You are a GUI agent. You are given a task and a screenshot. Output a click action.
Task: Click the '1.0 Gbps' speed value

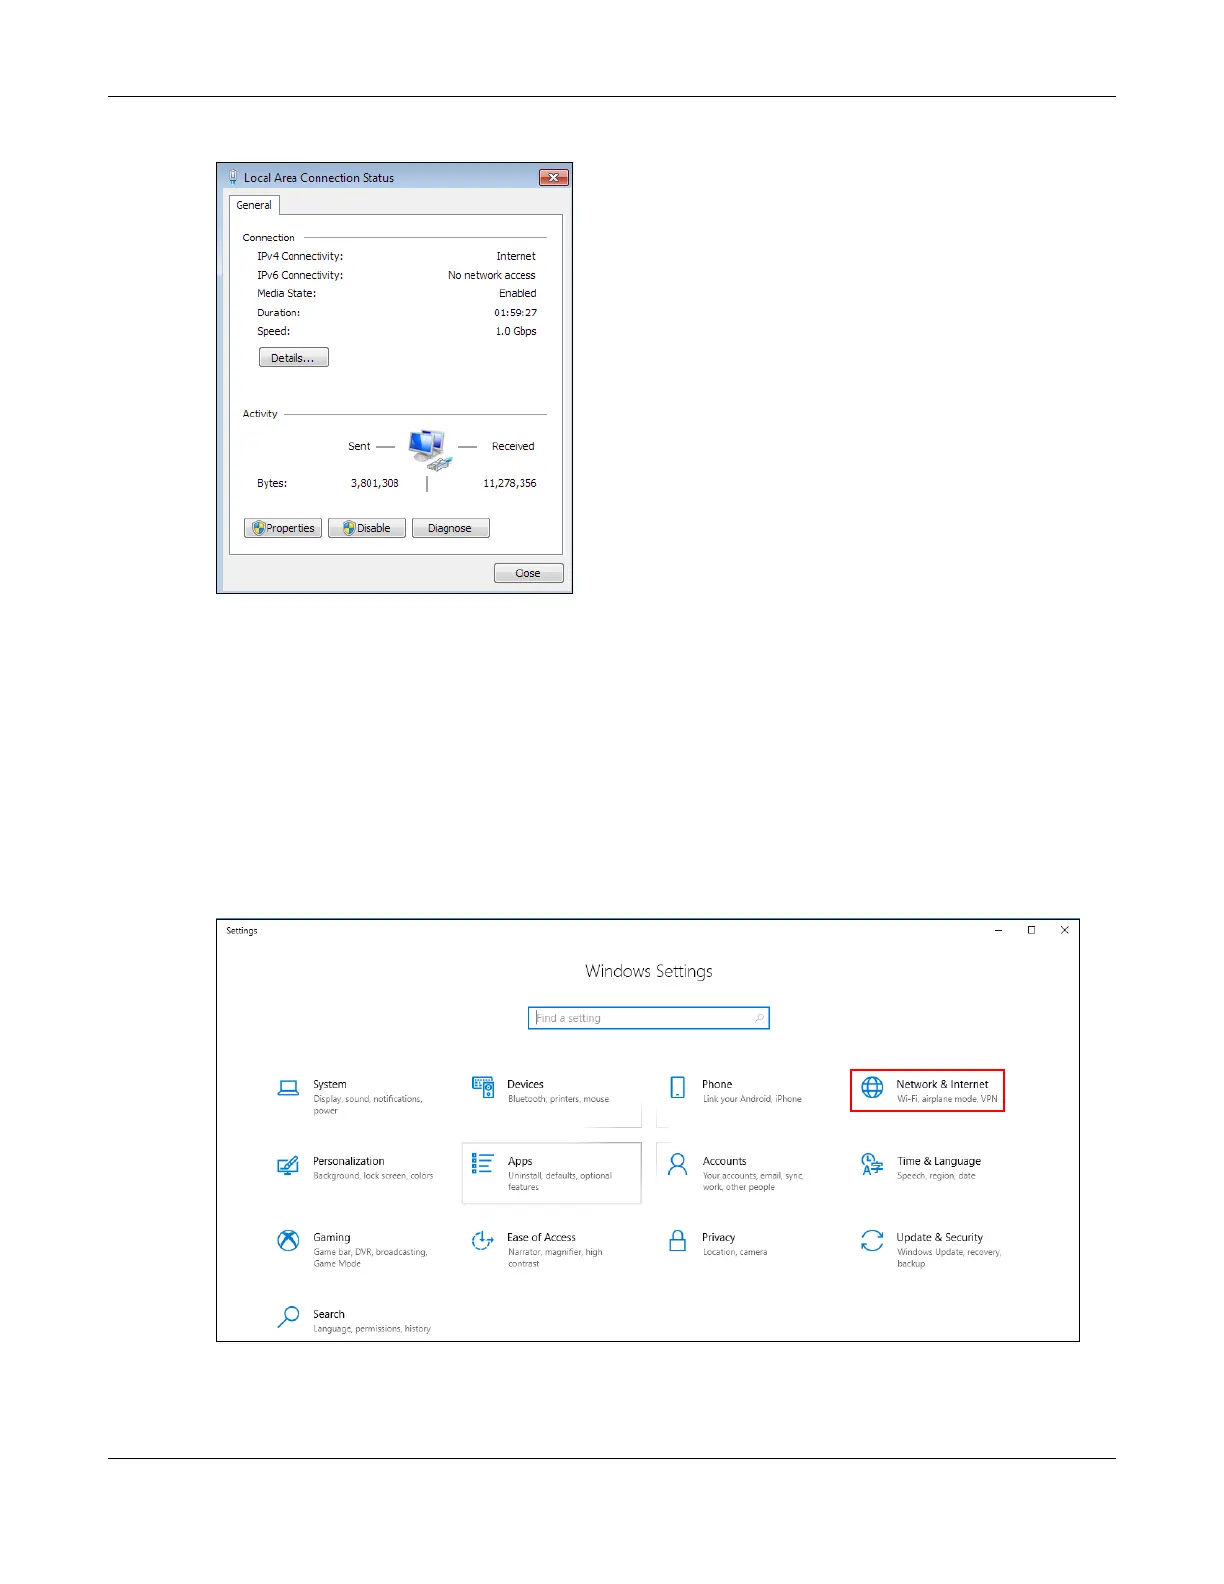(516, 331)
